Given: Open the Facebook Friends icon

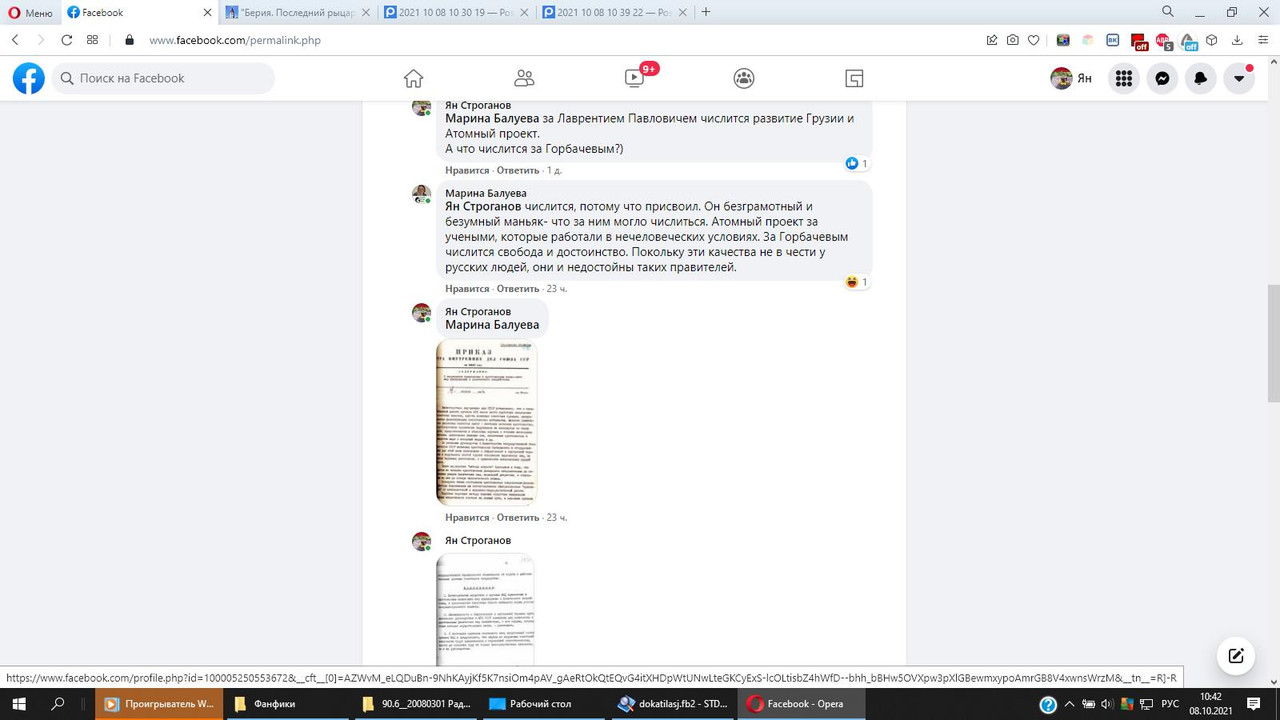Looking at the screenshot, I should click(524, 78).
